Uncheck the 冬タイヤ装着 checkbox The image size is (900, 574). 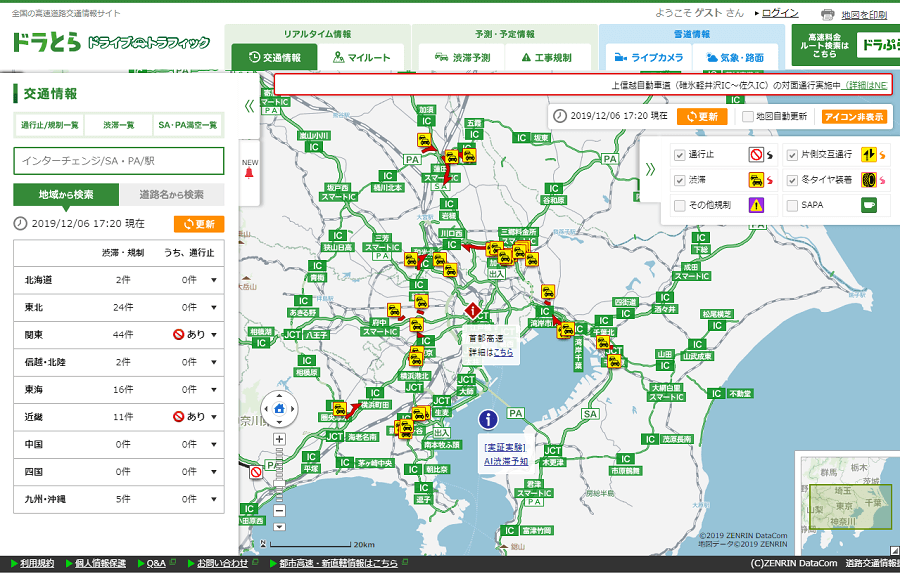click(x=792, y=180)
